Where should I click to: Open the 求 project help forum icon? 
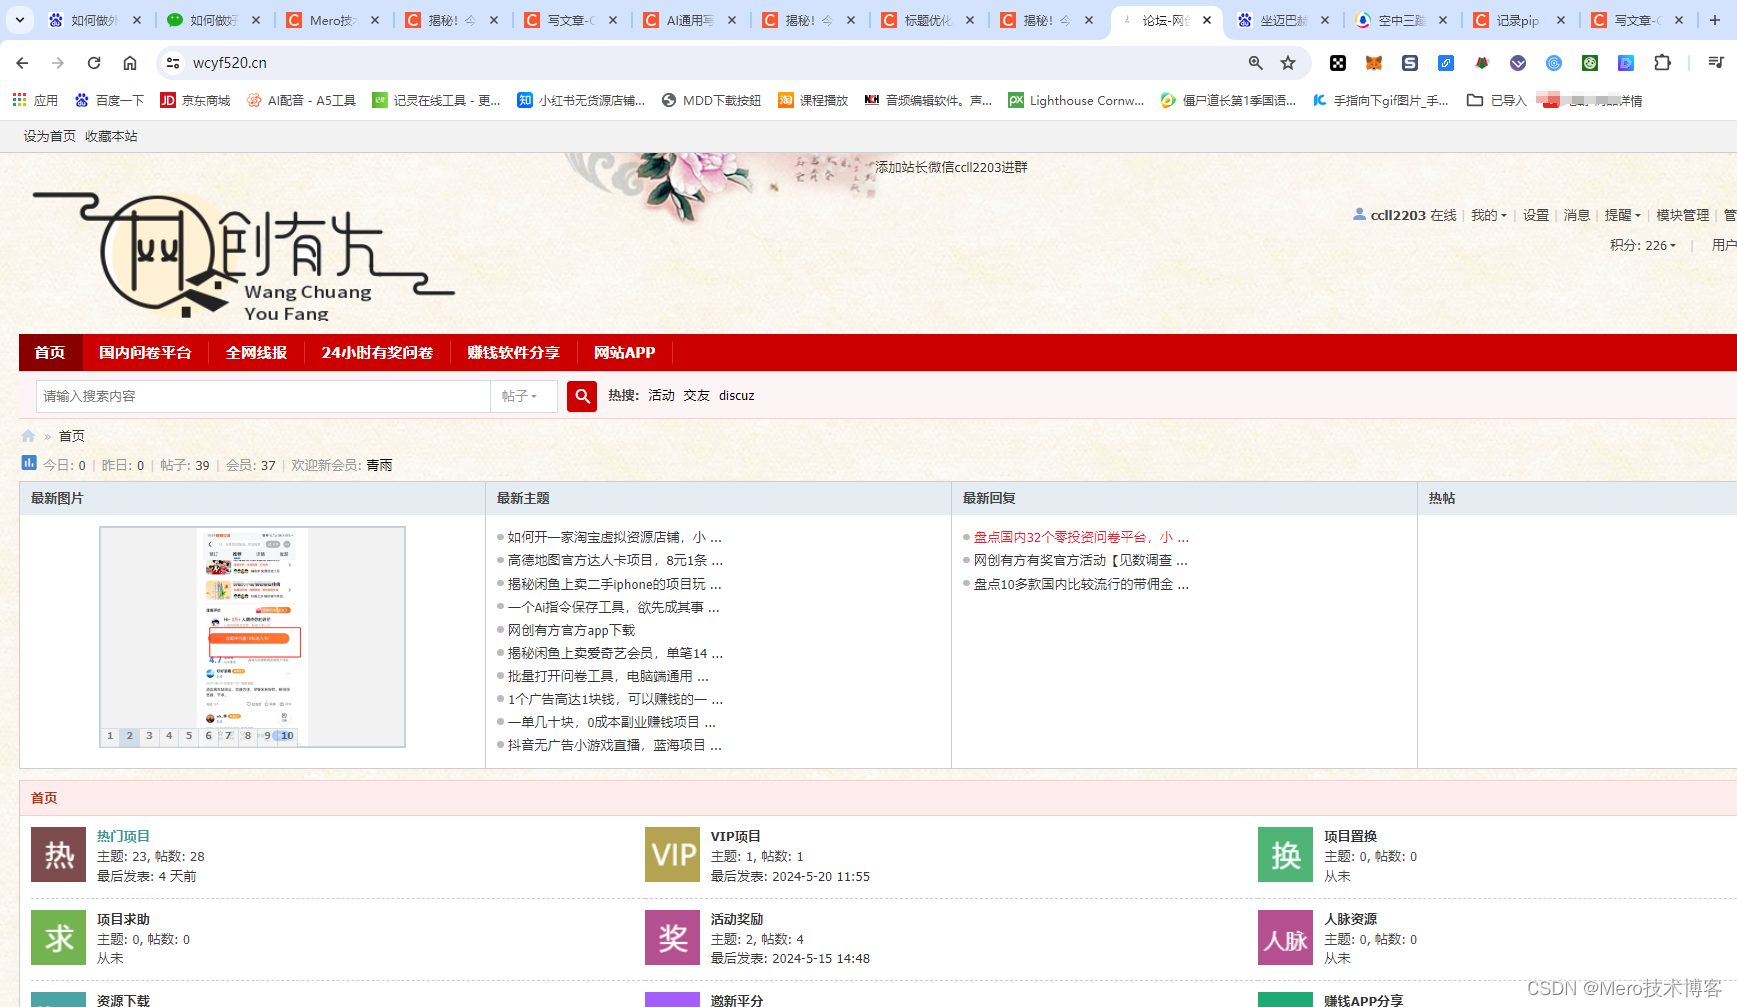(x=58, y=938)
